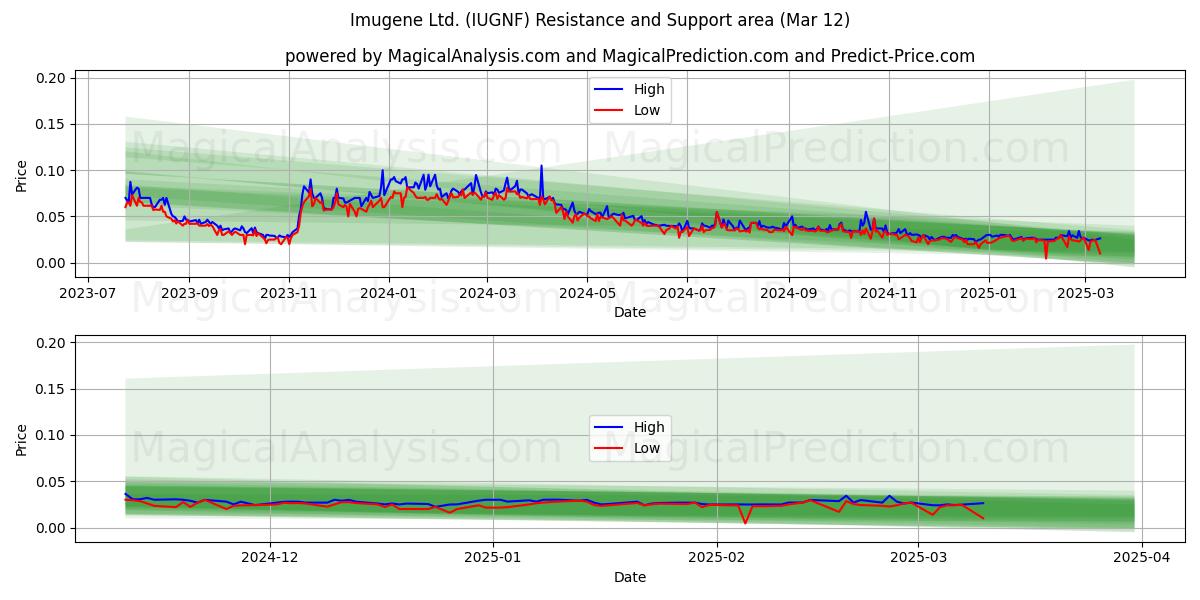Click the '2024-09' tick label on upper chart
Viewport: 1200px width, 600px height.
(x=789, y=293)
